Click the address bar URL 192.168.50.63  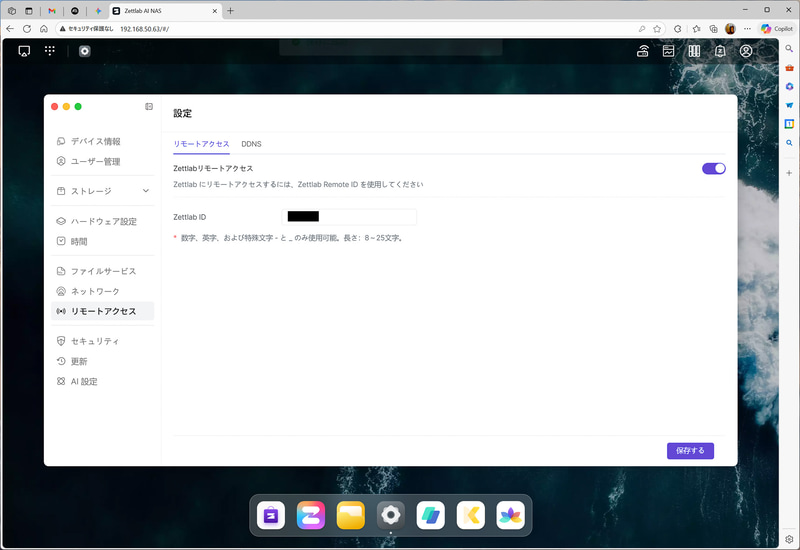[x=145, y=29]
